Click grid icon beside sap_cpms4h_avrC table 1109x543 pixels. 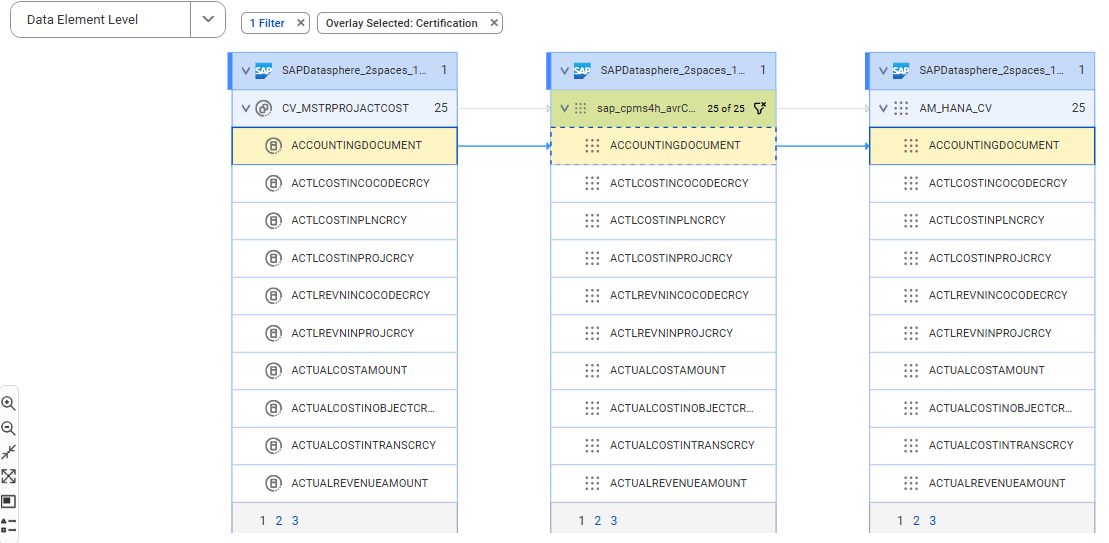[581, 109]
